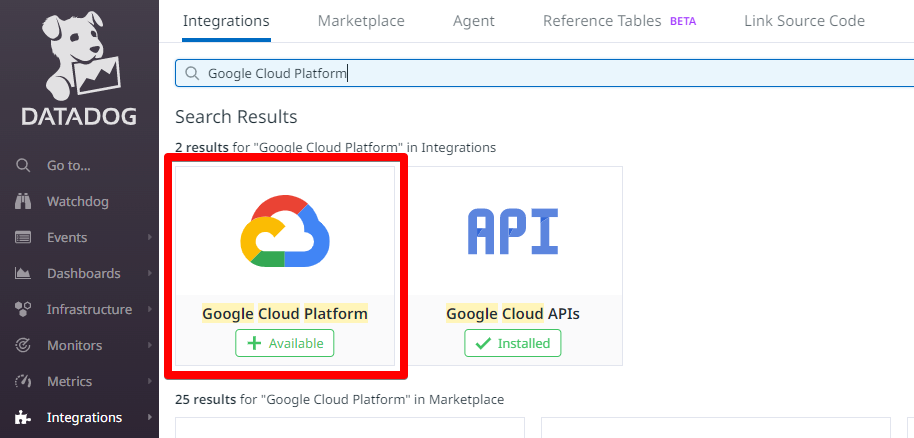Click the Available button for Google Cloud Platform

point(284,343)
